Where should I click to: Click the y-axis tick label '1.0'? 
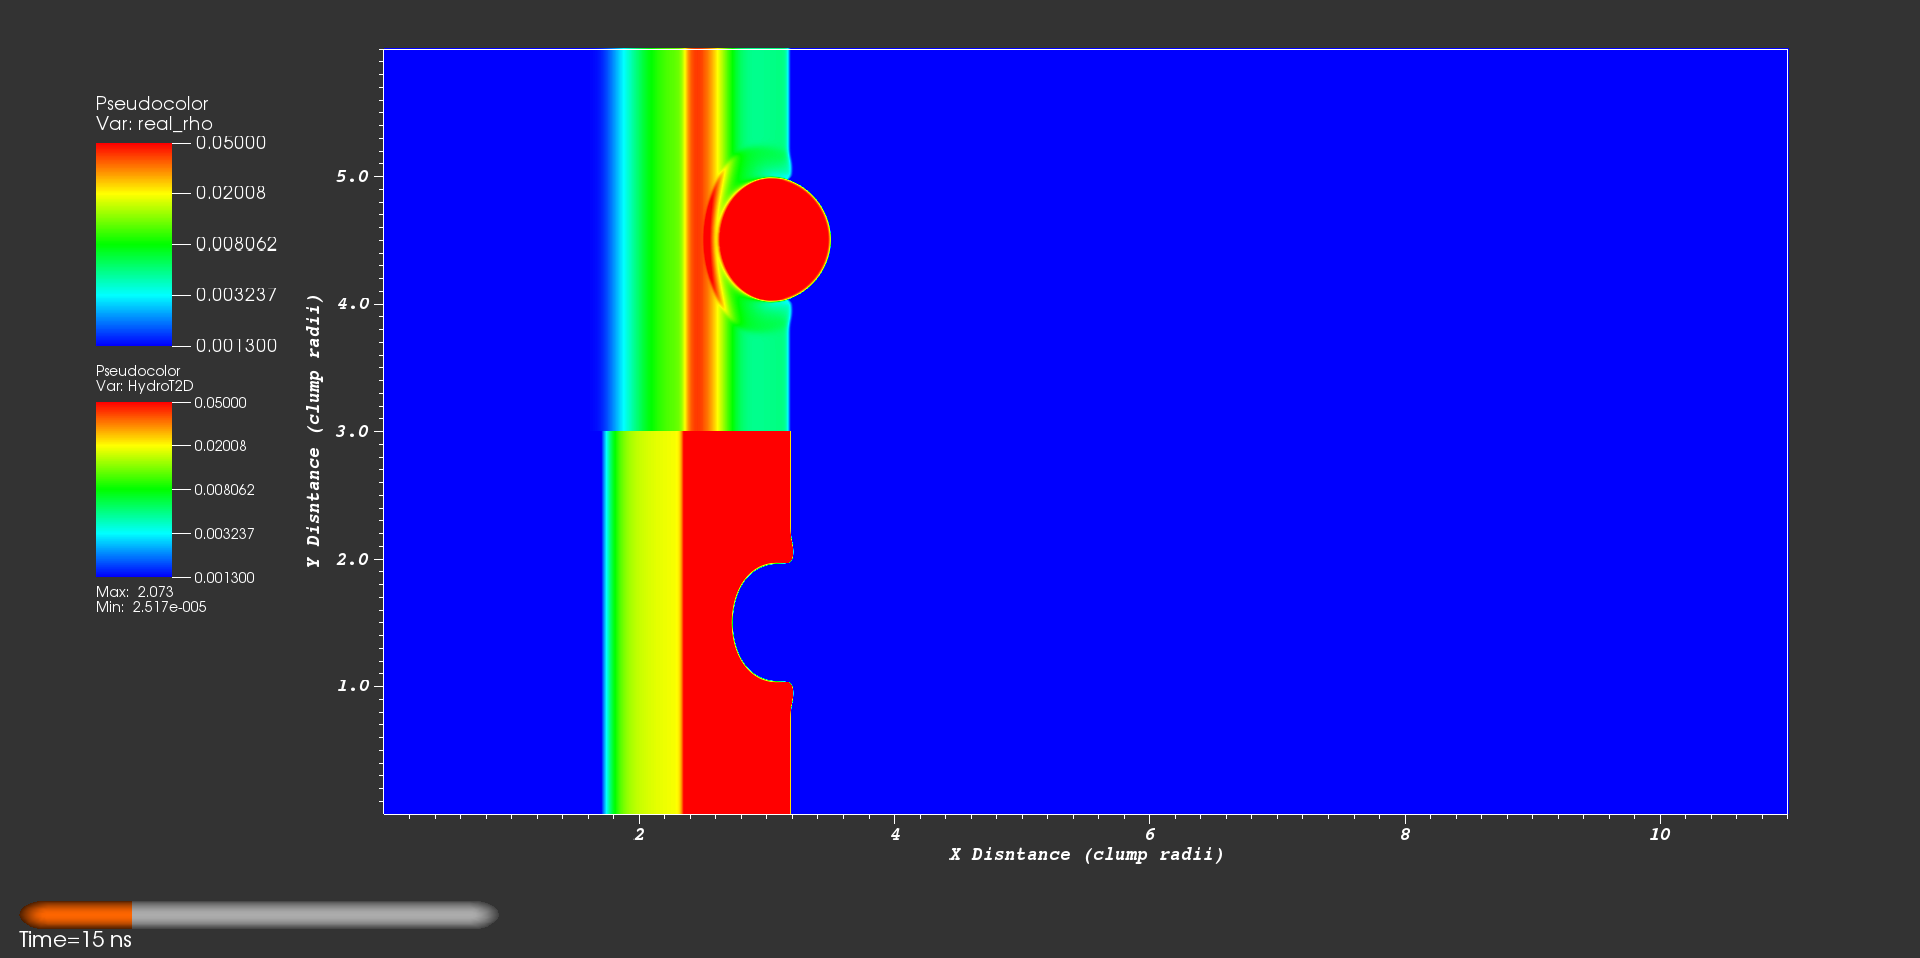352,686
